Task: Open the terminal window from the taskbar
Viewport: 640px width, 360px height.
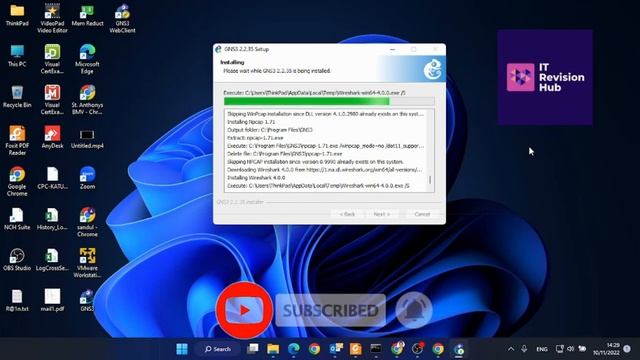Action: [376, 349]
